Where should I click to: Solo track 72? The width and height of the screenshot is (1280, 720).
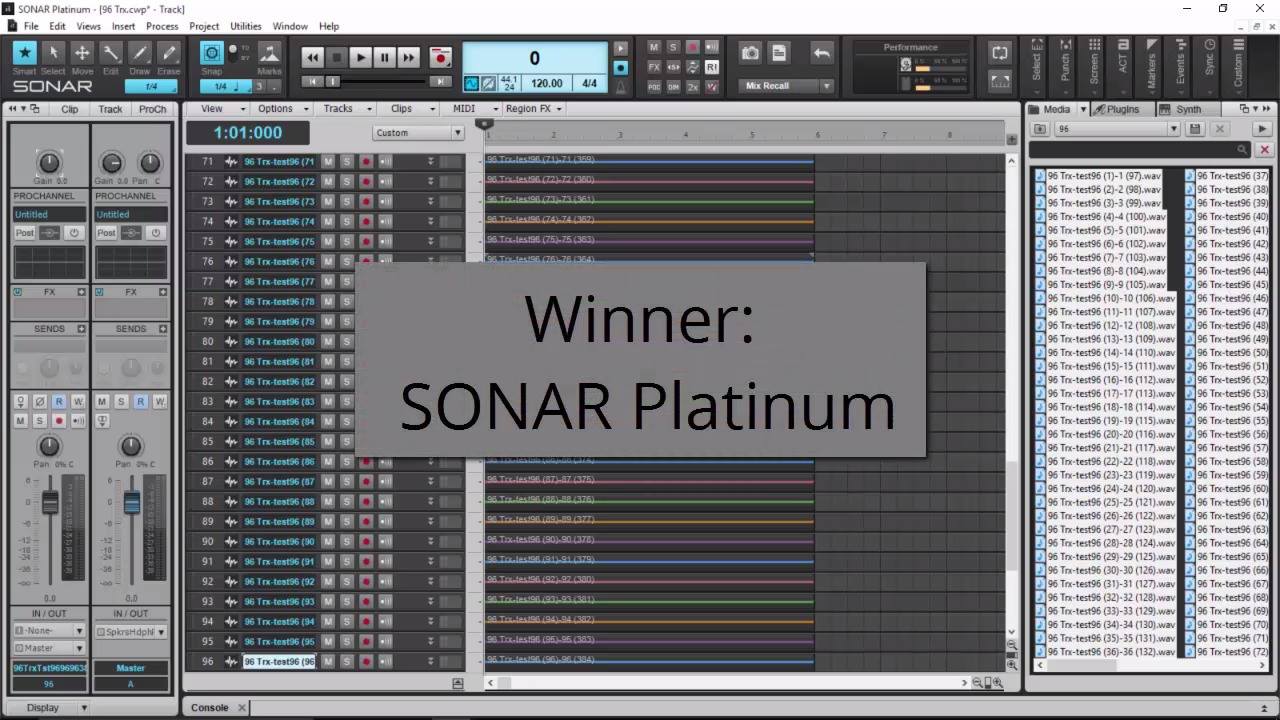click(x=346, y=181)
